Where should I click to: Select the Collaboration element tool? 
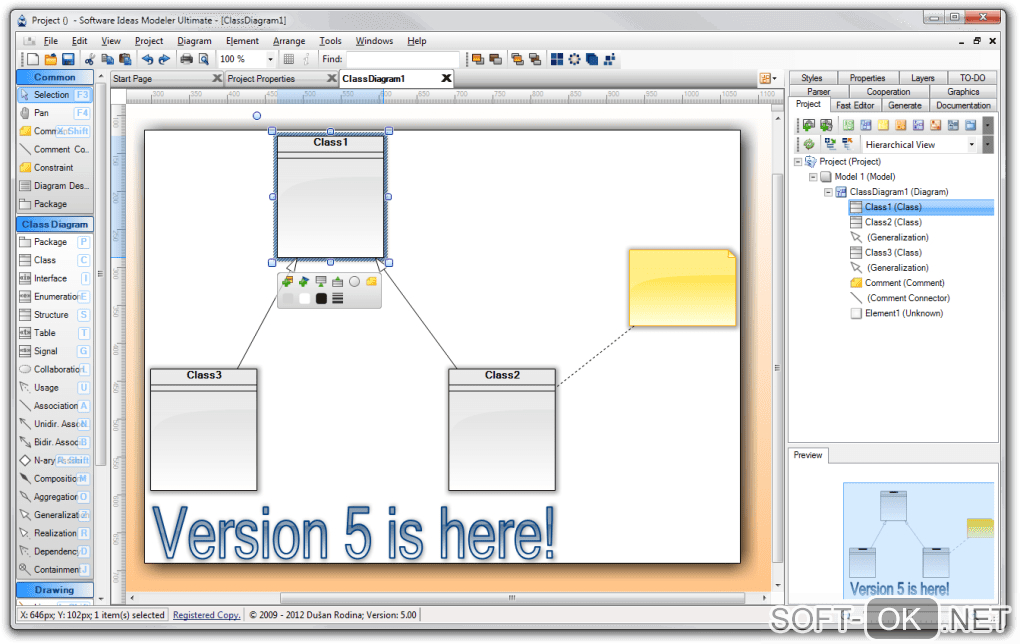pos(55,369)
